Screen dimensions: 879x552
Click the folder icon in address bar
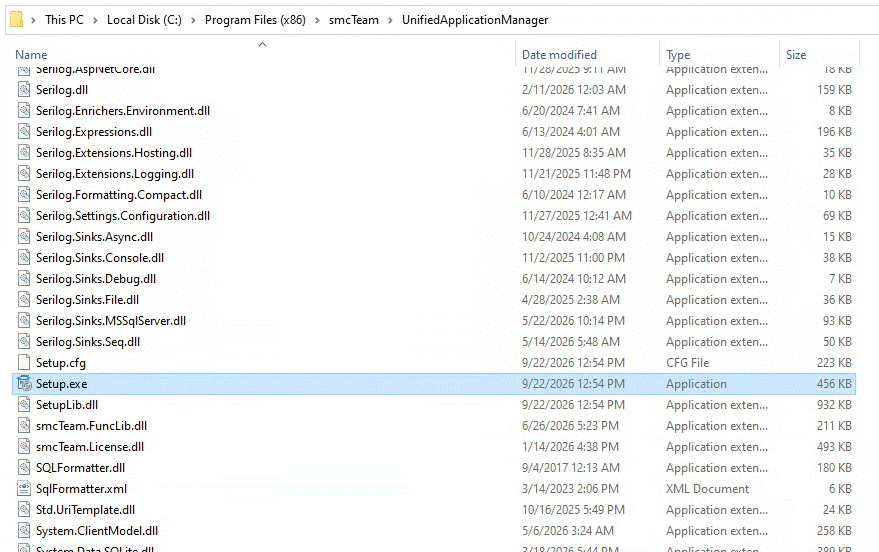16,20
